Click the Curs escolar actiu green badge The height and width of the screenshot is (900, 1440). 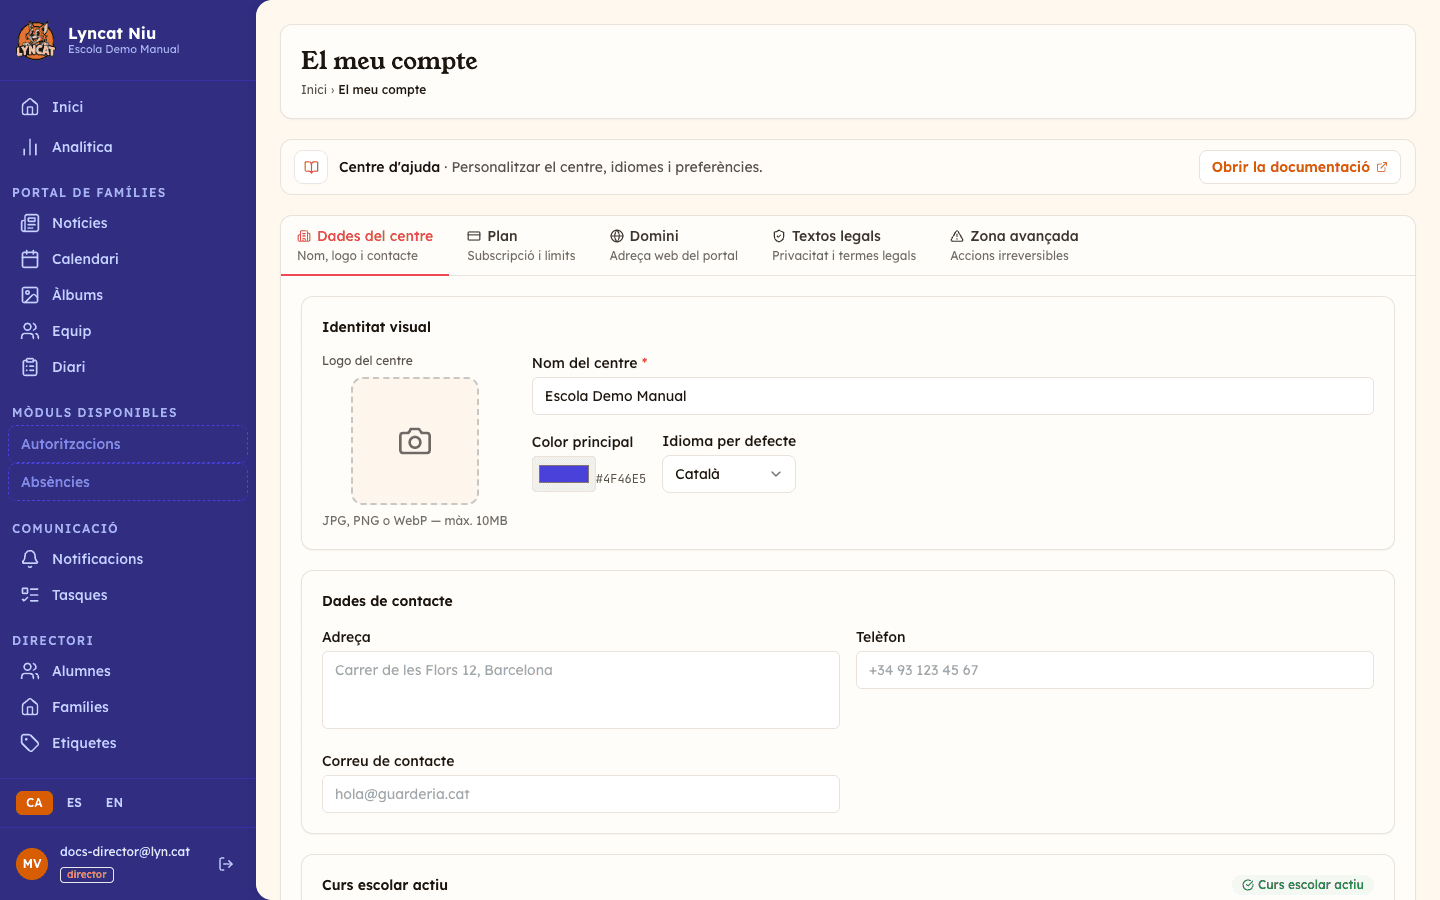point(1303,885)
